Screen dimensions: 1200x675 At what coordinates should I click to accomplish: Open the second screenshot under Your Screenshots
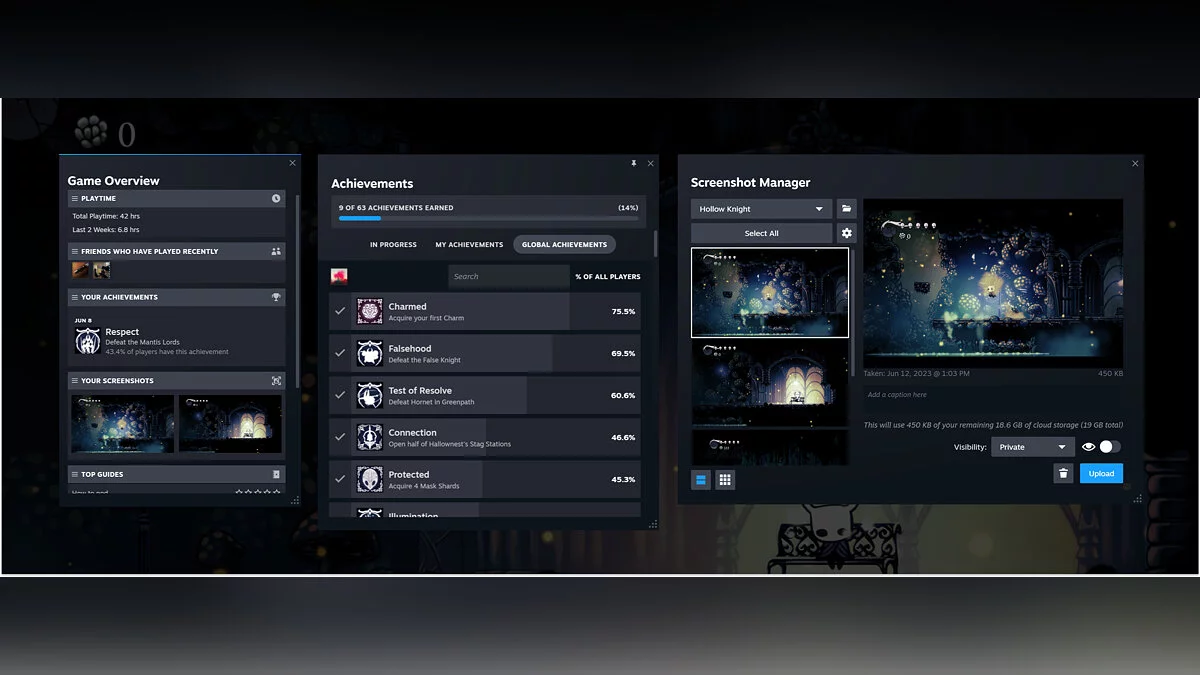(230, 424)
